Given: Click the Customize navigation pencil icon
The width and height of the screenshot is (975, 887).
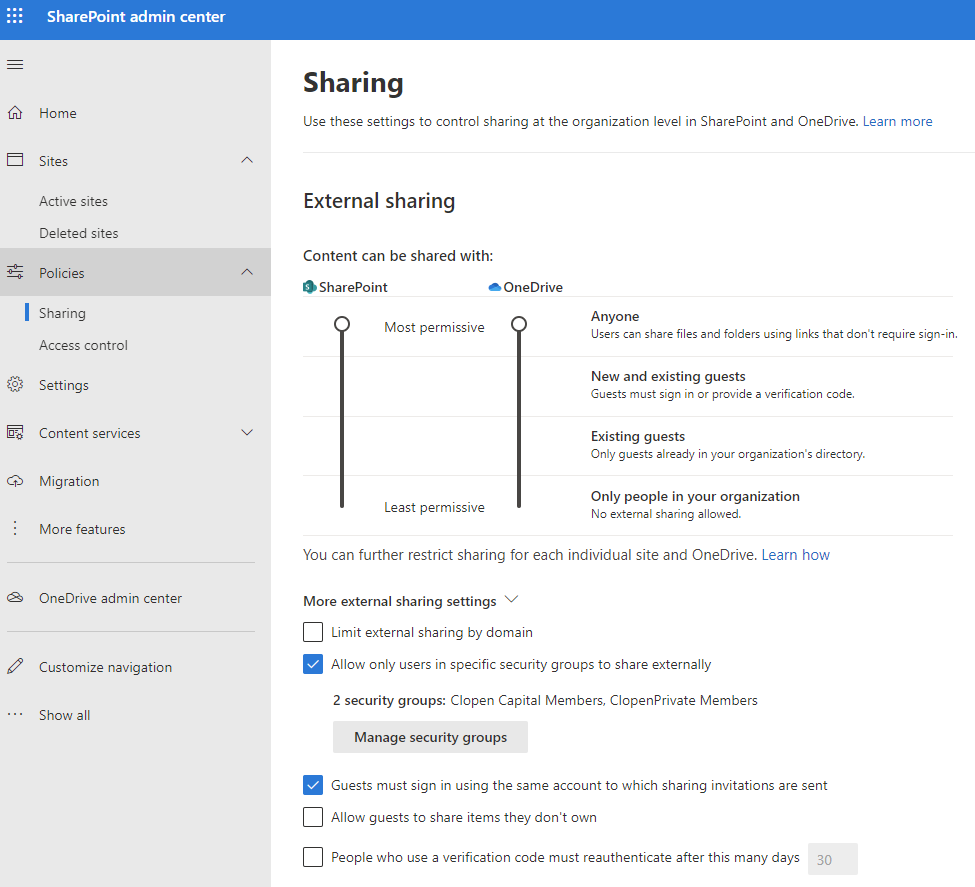Looking at the screenshot, I should pyautogui.click(x=15, y=666).
